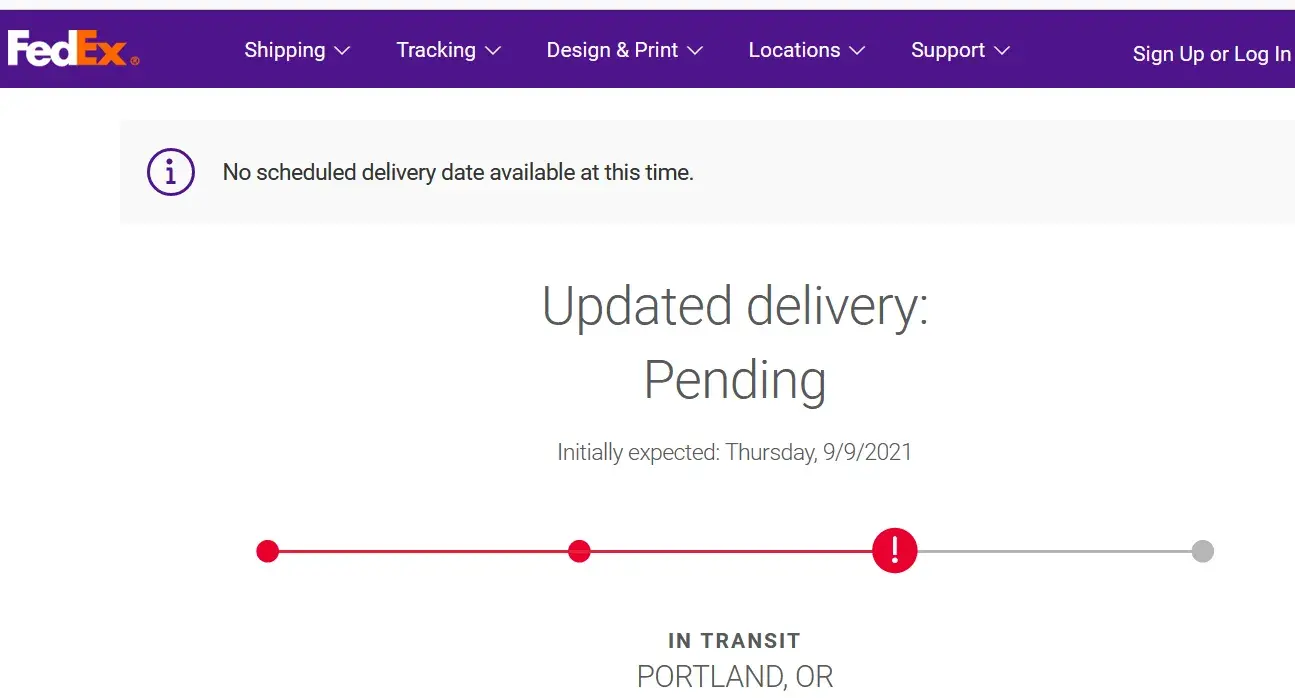Click the first red progress dot
This screenshot has height=698, width=1295.
pos(267,551)
